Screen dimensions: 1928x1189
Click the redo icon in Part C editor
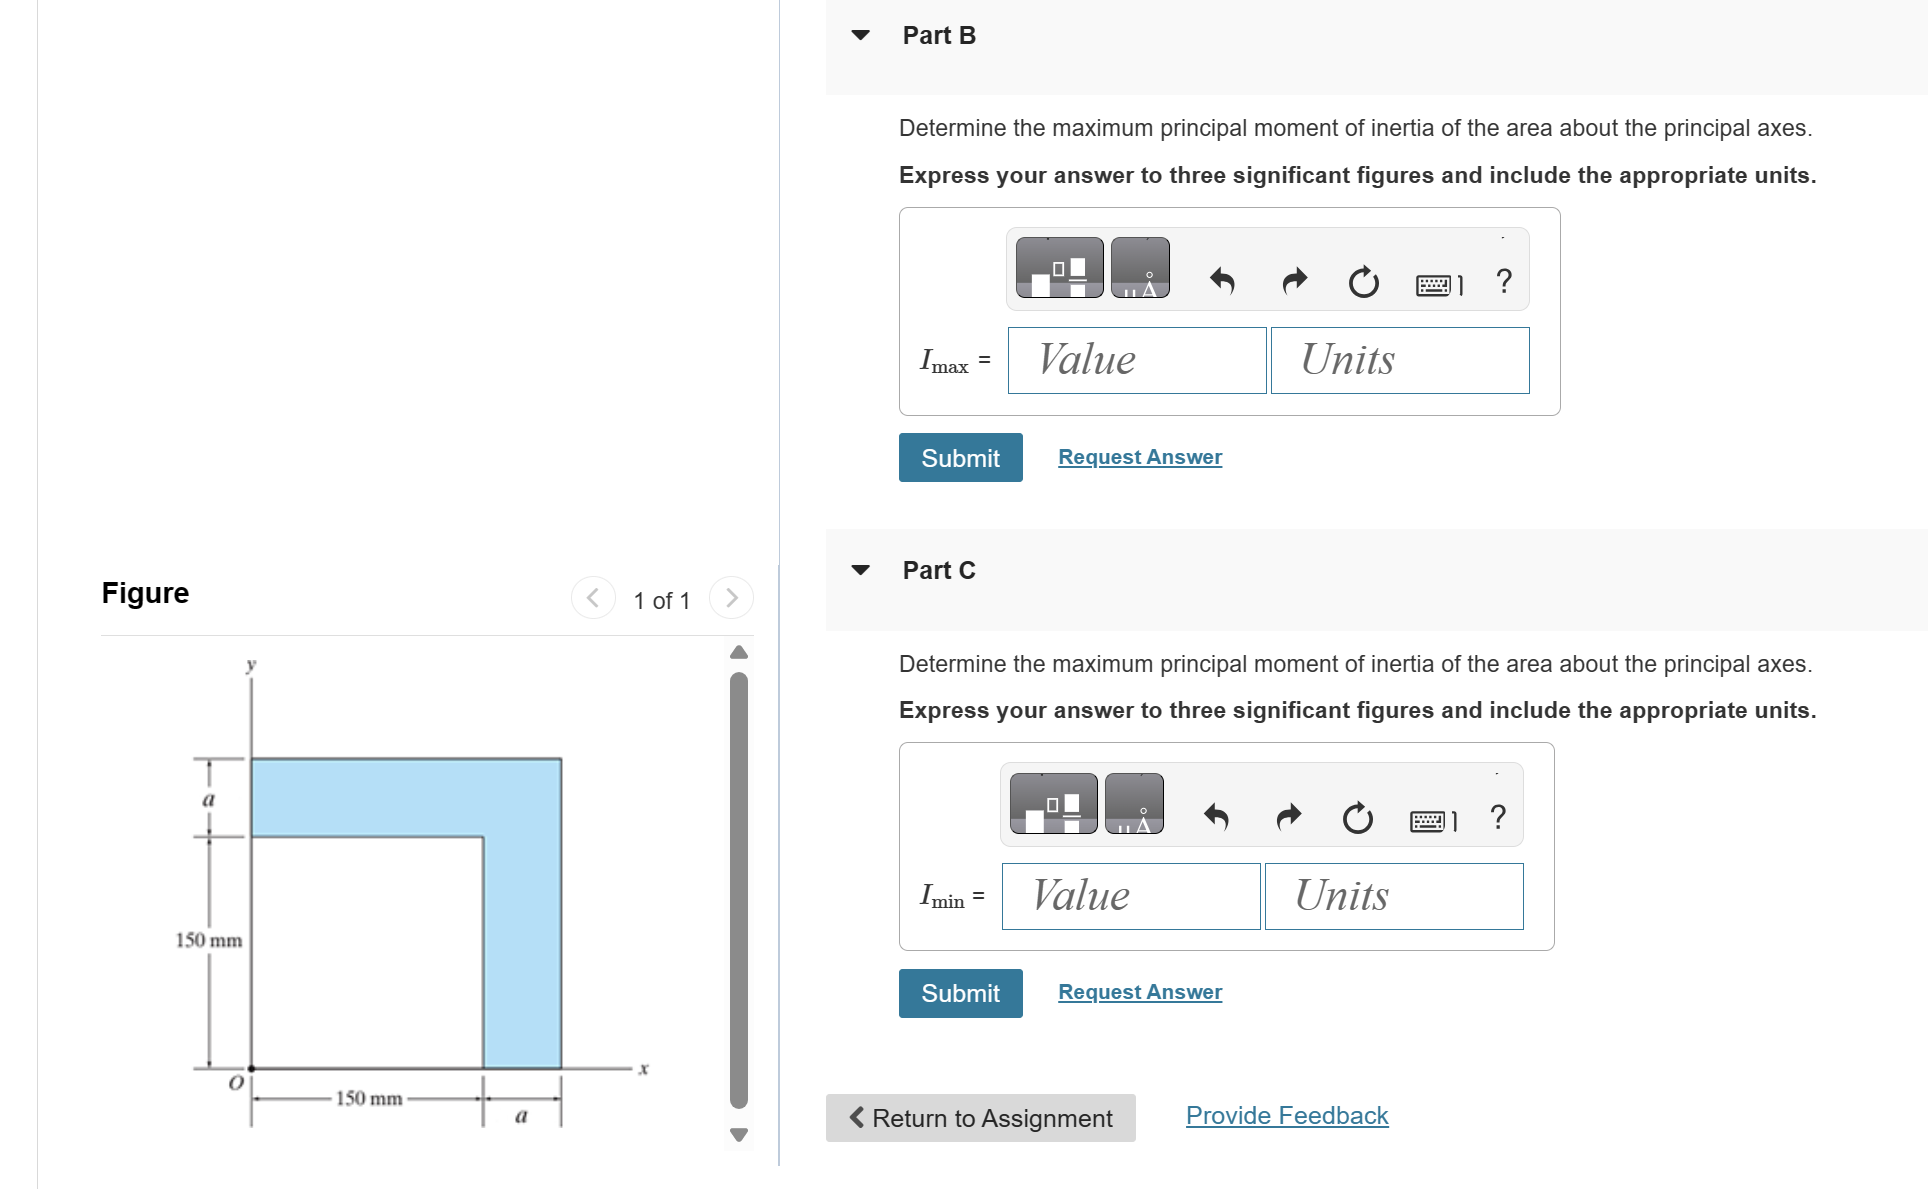1288,818
